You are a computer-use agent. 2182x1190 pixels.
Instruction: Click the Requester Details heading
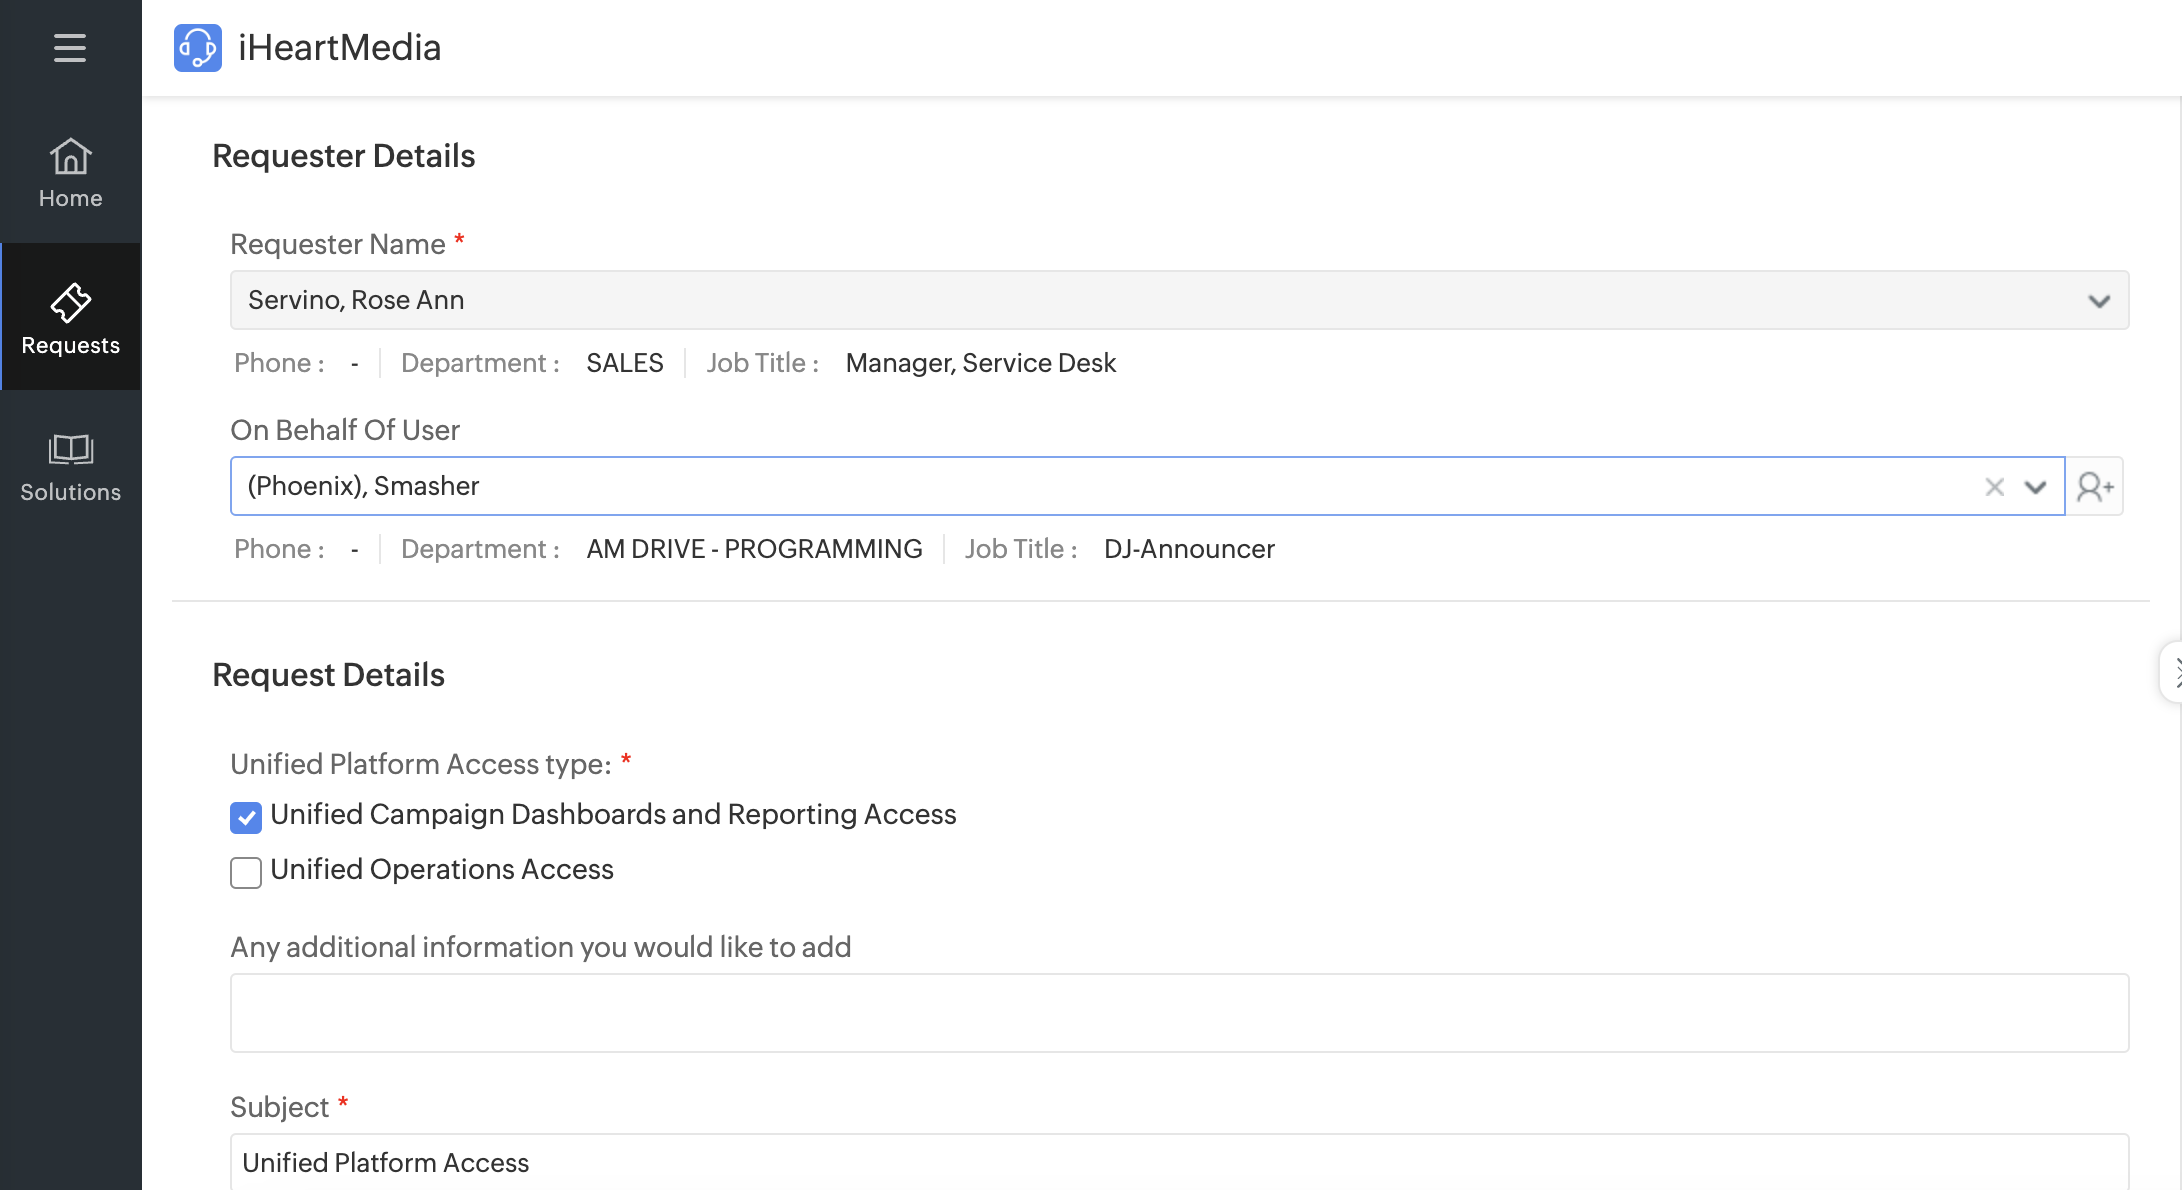point(344,156)
